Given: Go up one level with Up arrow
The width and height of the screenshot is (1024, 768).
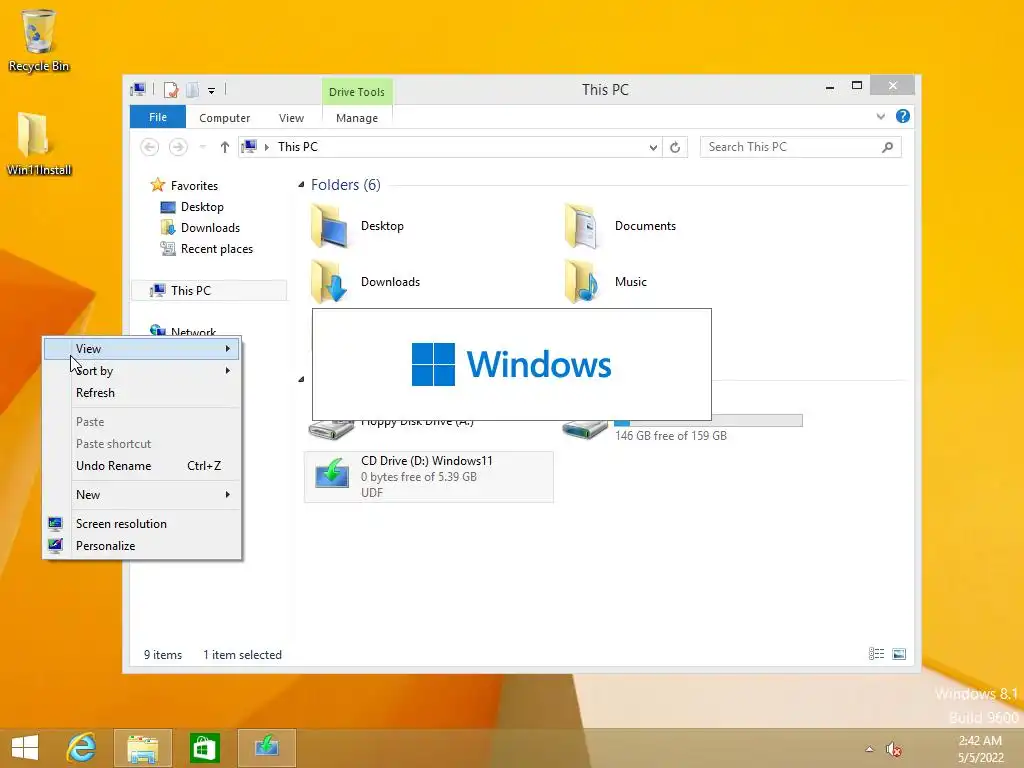Looking at the screenshot, I should click(225, 147).
